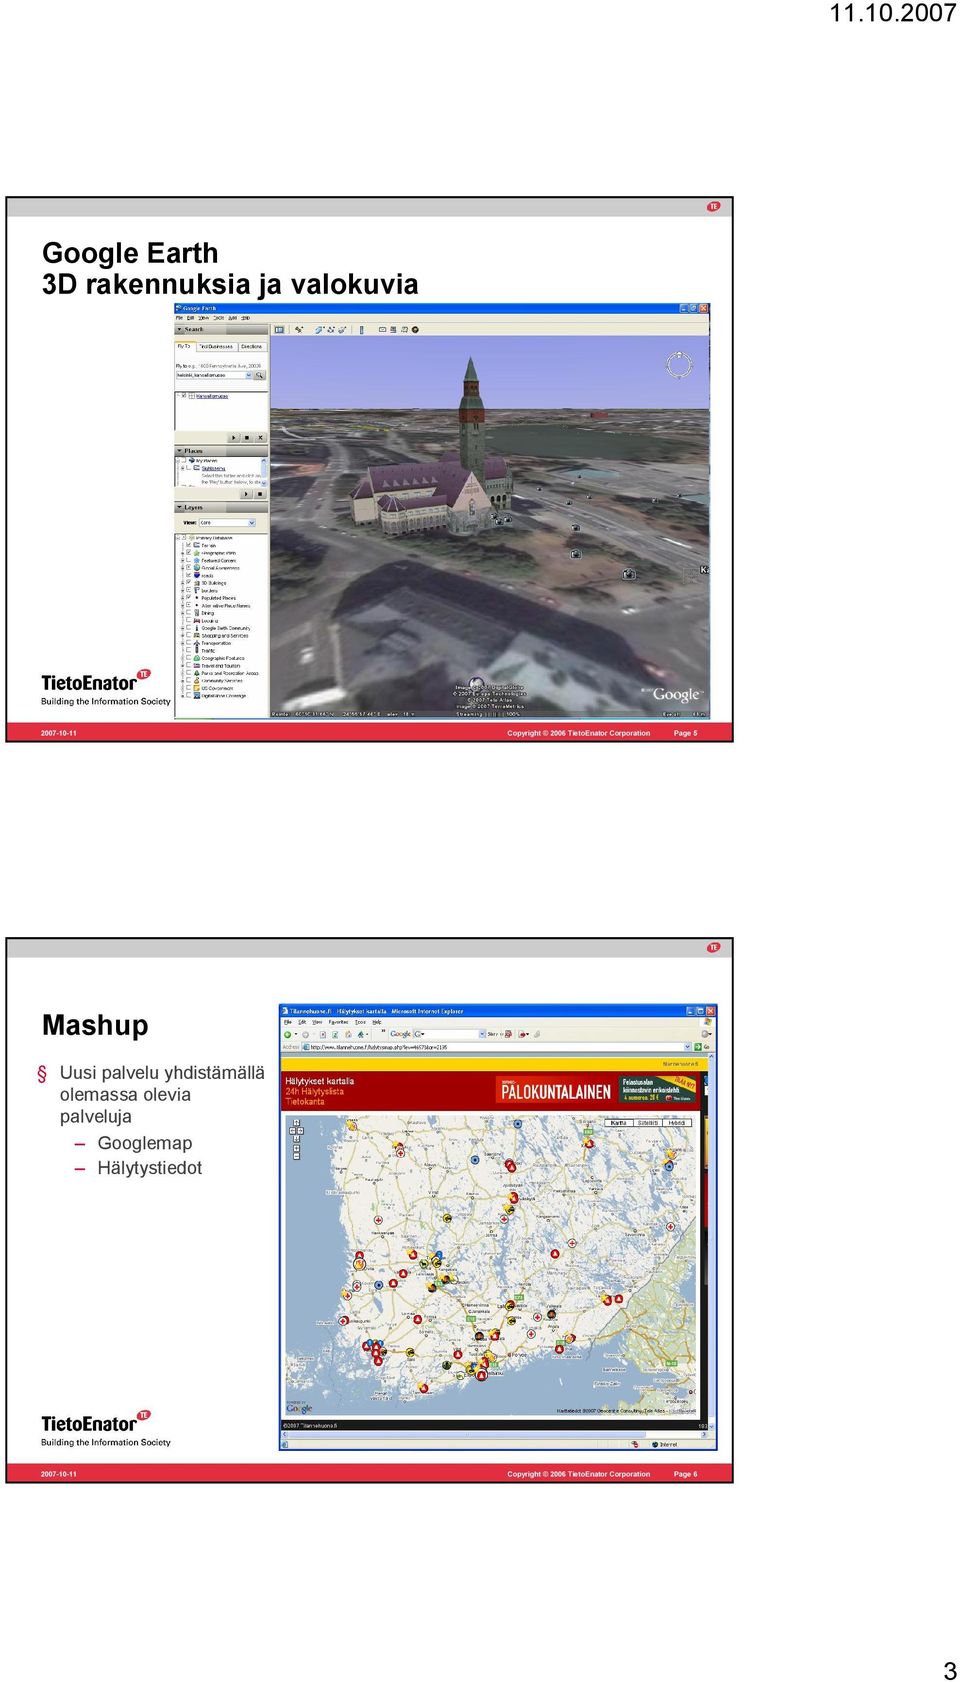Switch to the Directions tab
Viewport: 960px width, 1682px height.
click(x=252, y=346)
